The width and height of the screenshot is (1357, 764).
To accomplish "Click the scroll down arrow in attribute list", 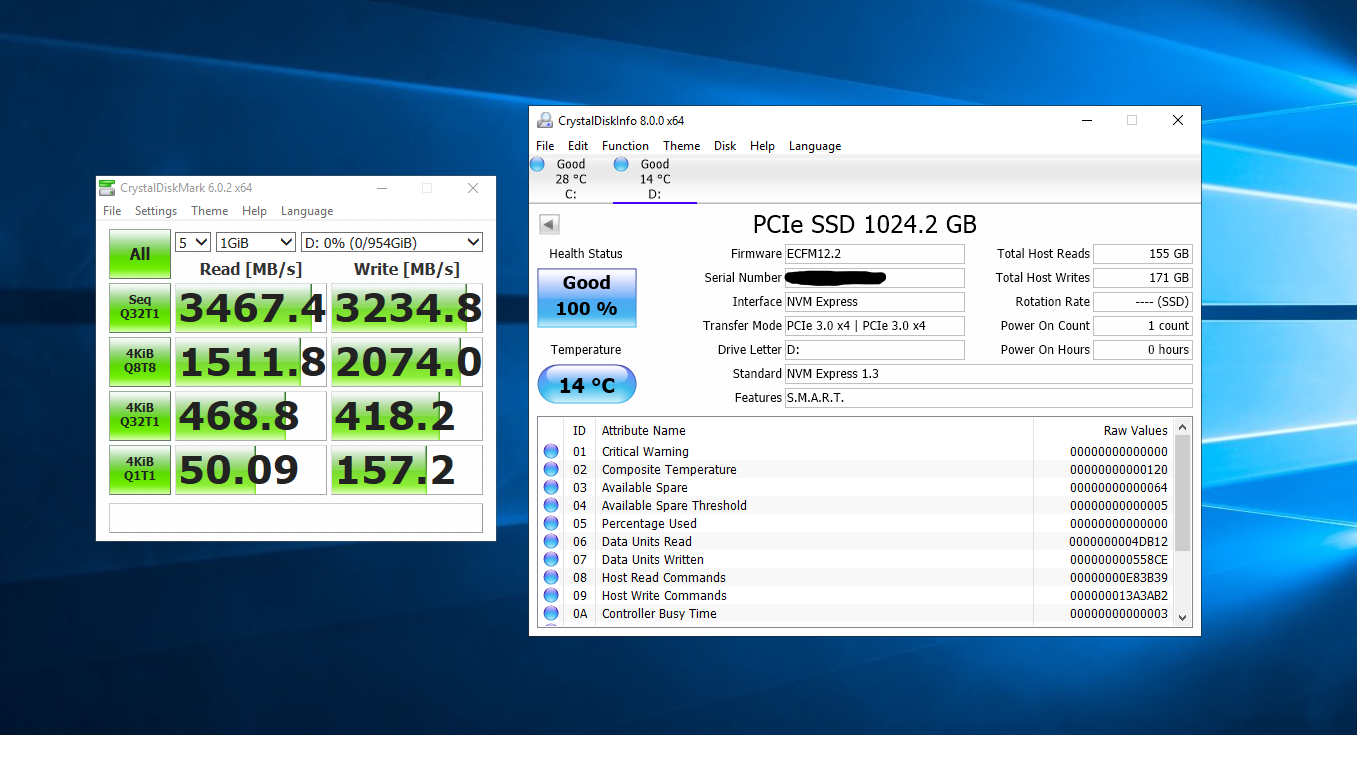I will tap(1183, 618).
